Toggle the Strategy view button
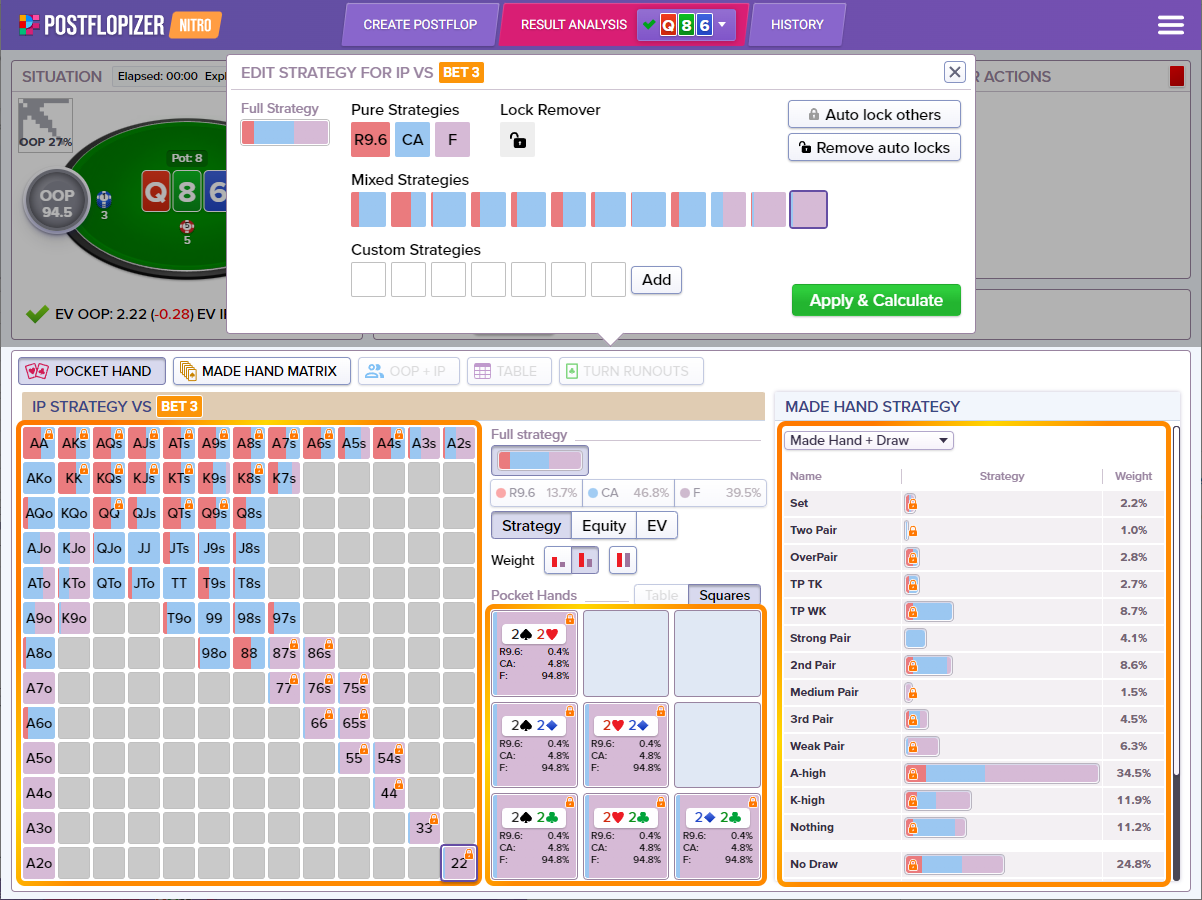This screenshot has width=1202, height=900. pyautogui.click(x=531, y=526)
